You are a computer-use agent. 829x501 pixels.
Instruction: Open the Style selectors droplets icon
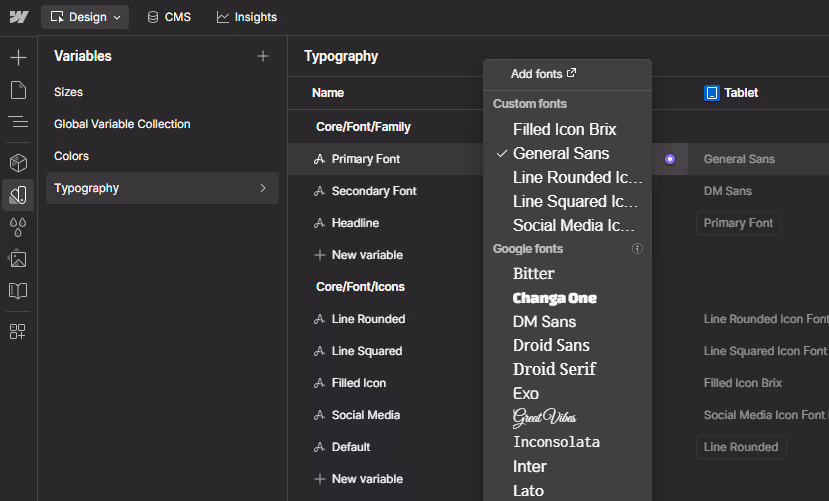pos(19,227)
